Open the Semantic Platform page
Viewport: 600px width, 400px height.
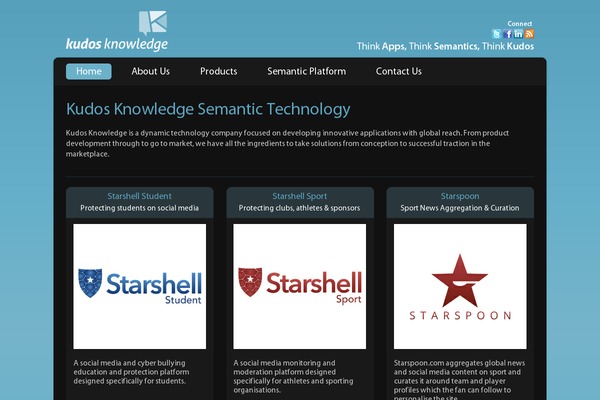click(307, 72)
